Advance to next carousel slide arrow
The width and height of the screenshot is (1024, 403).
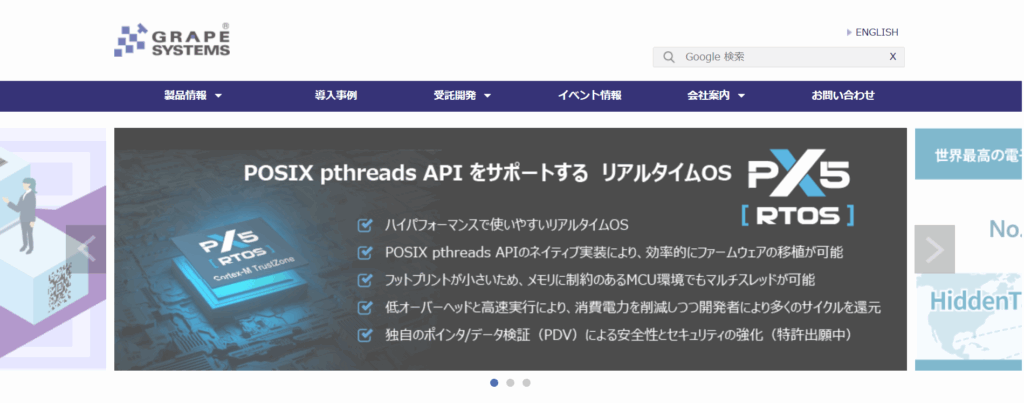click(934, 249)
